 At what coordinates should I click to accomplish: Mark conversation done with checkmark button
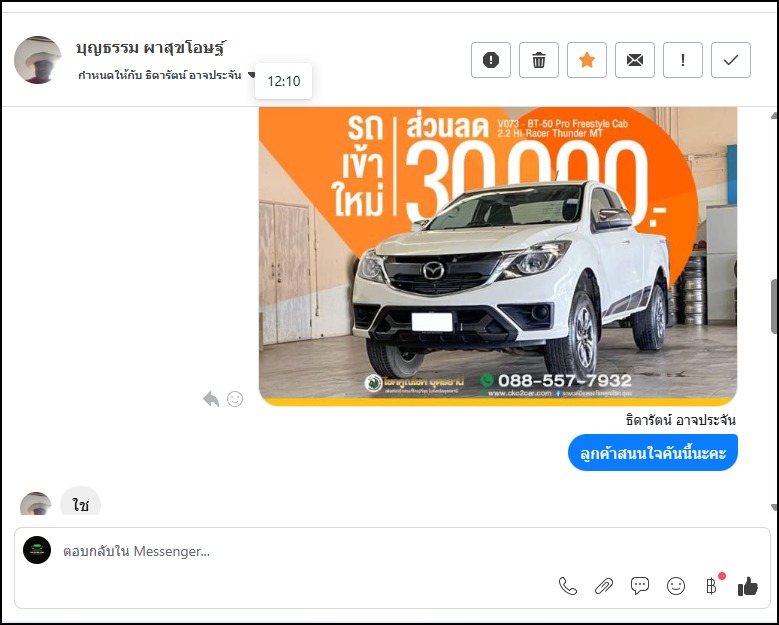pyautogui.click(x=731, y=60)
